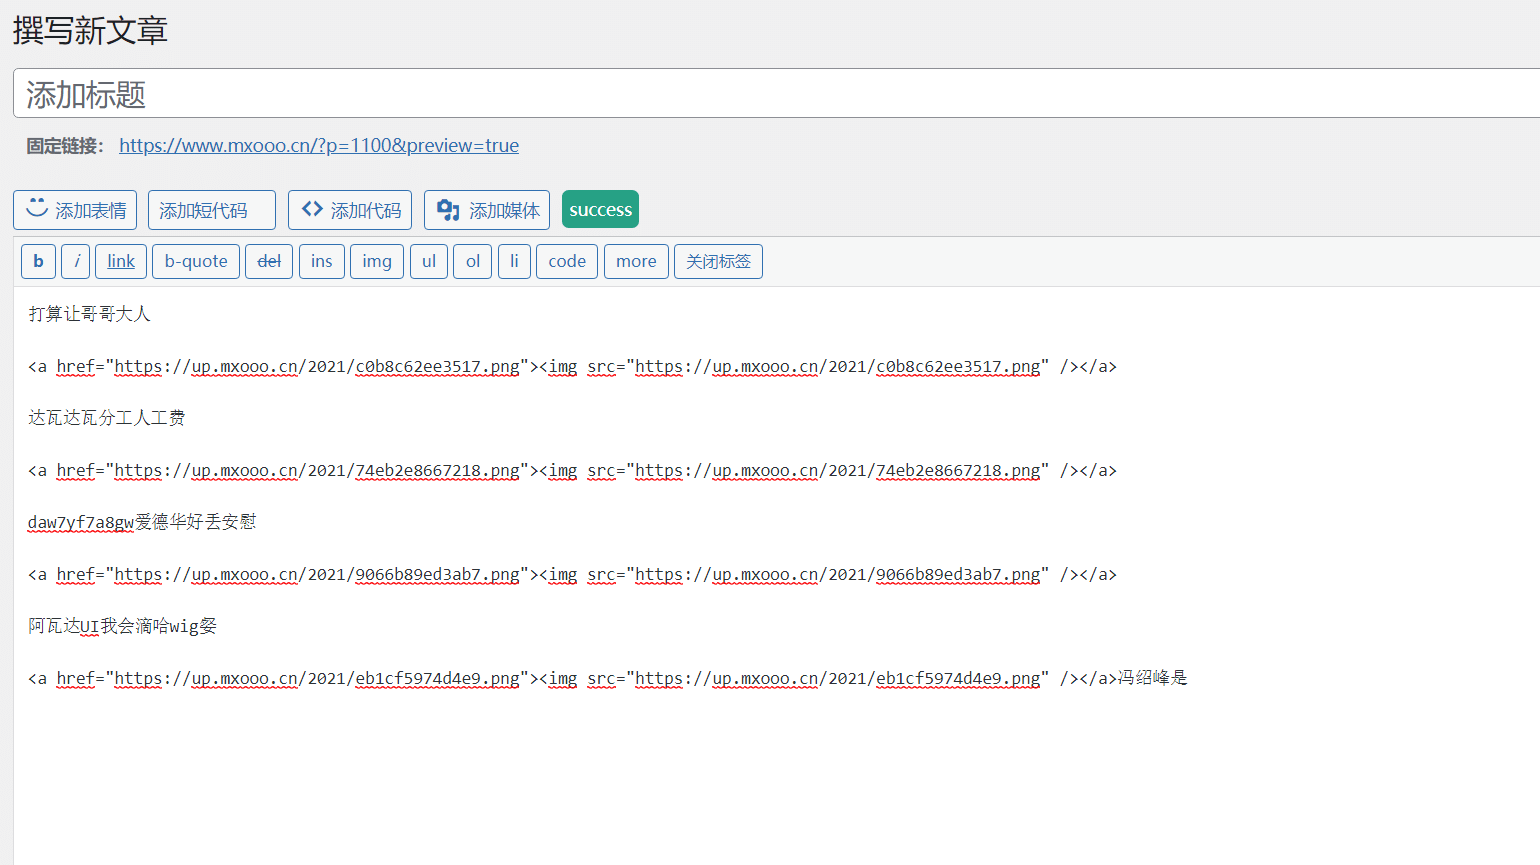
Task: Apply italic with the i button
Action: (76, 261)
